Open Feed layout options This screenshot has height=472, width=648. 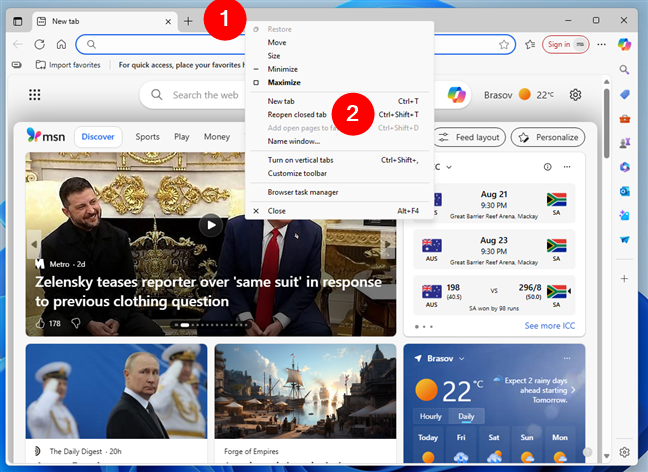tap(469, 137)
